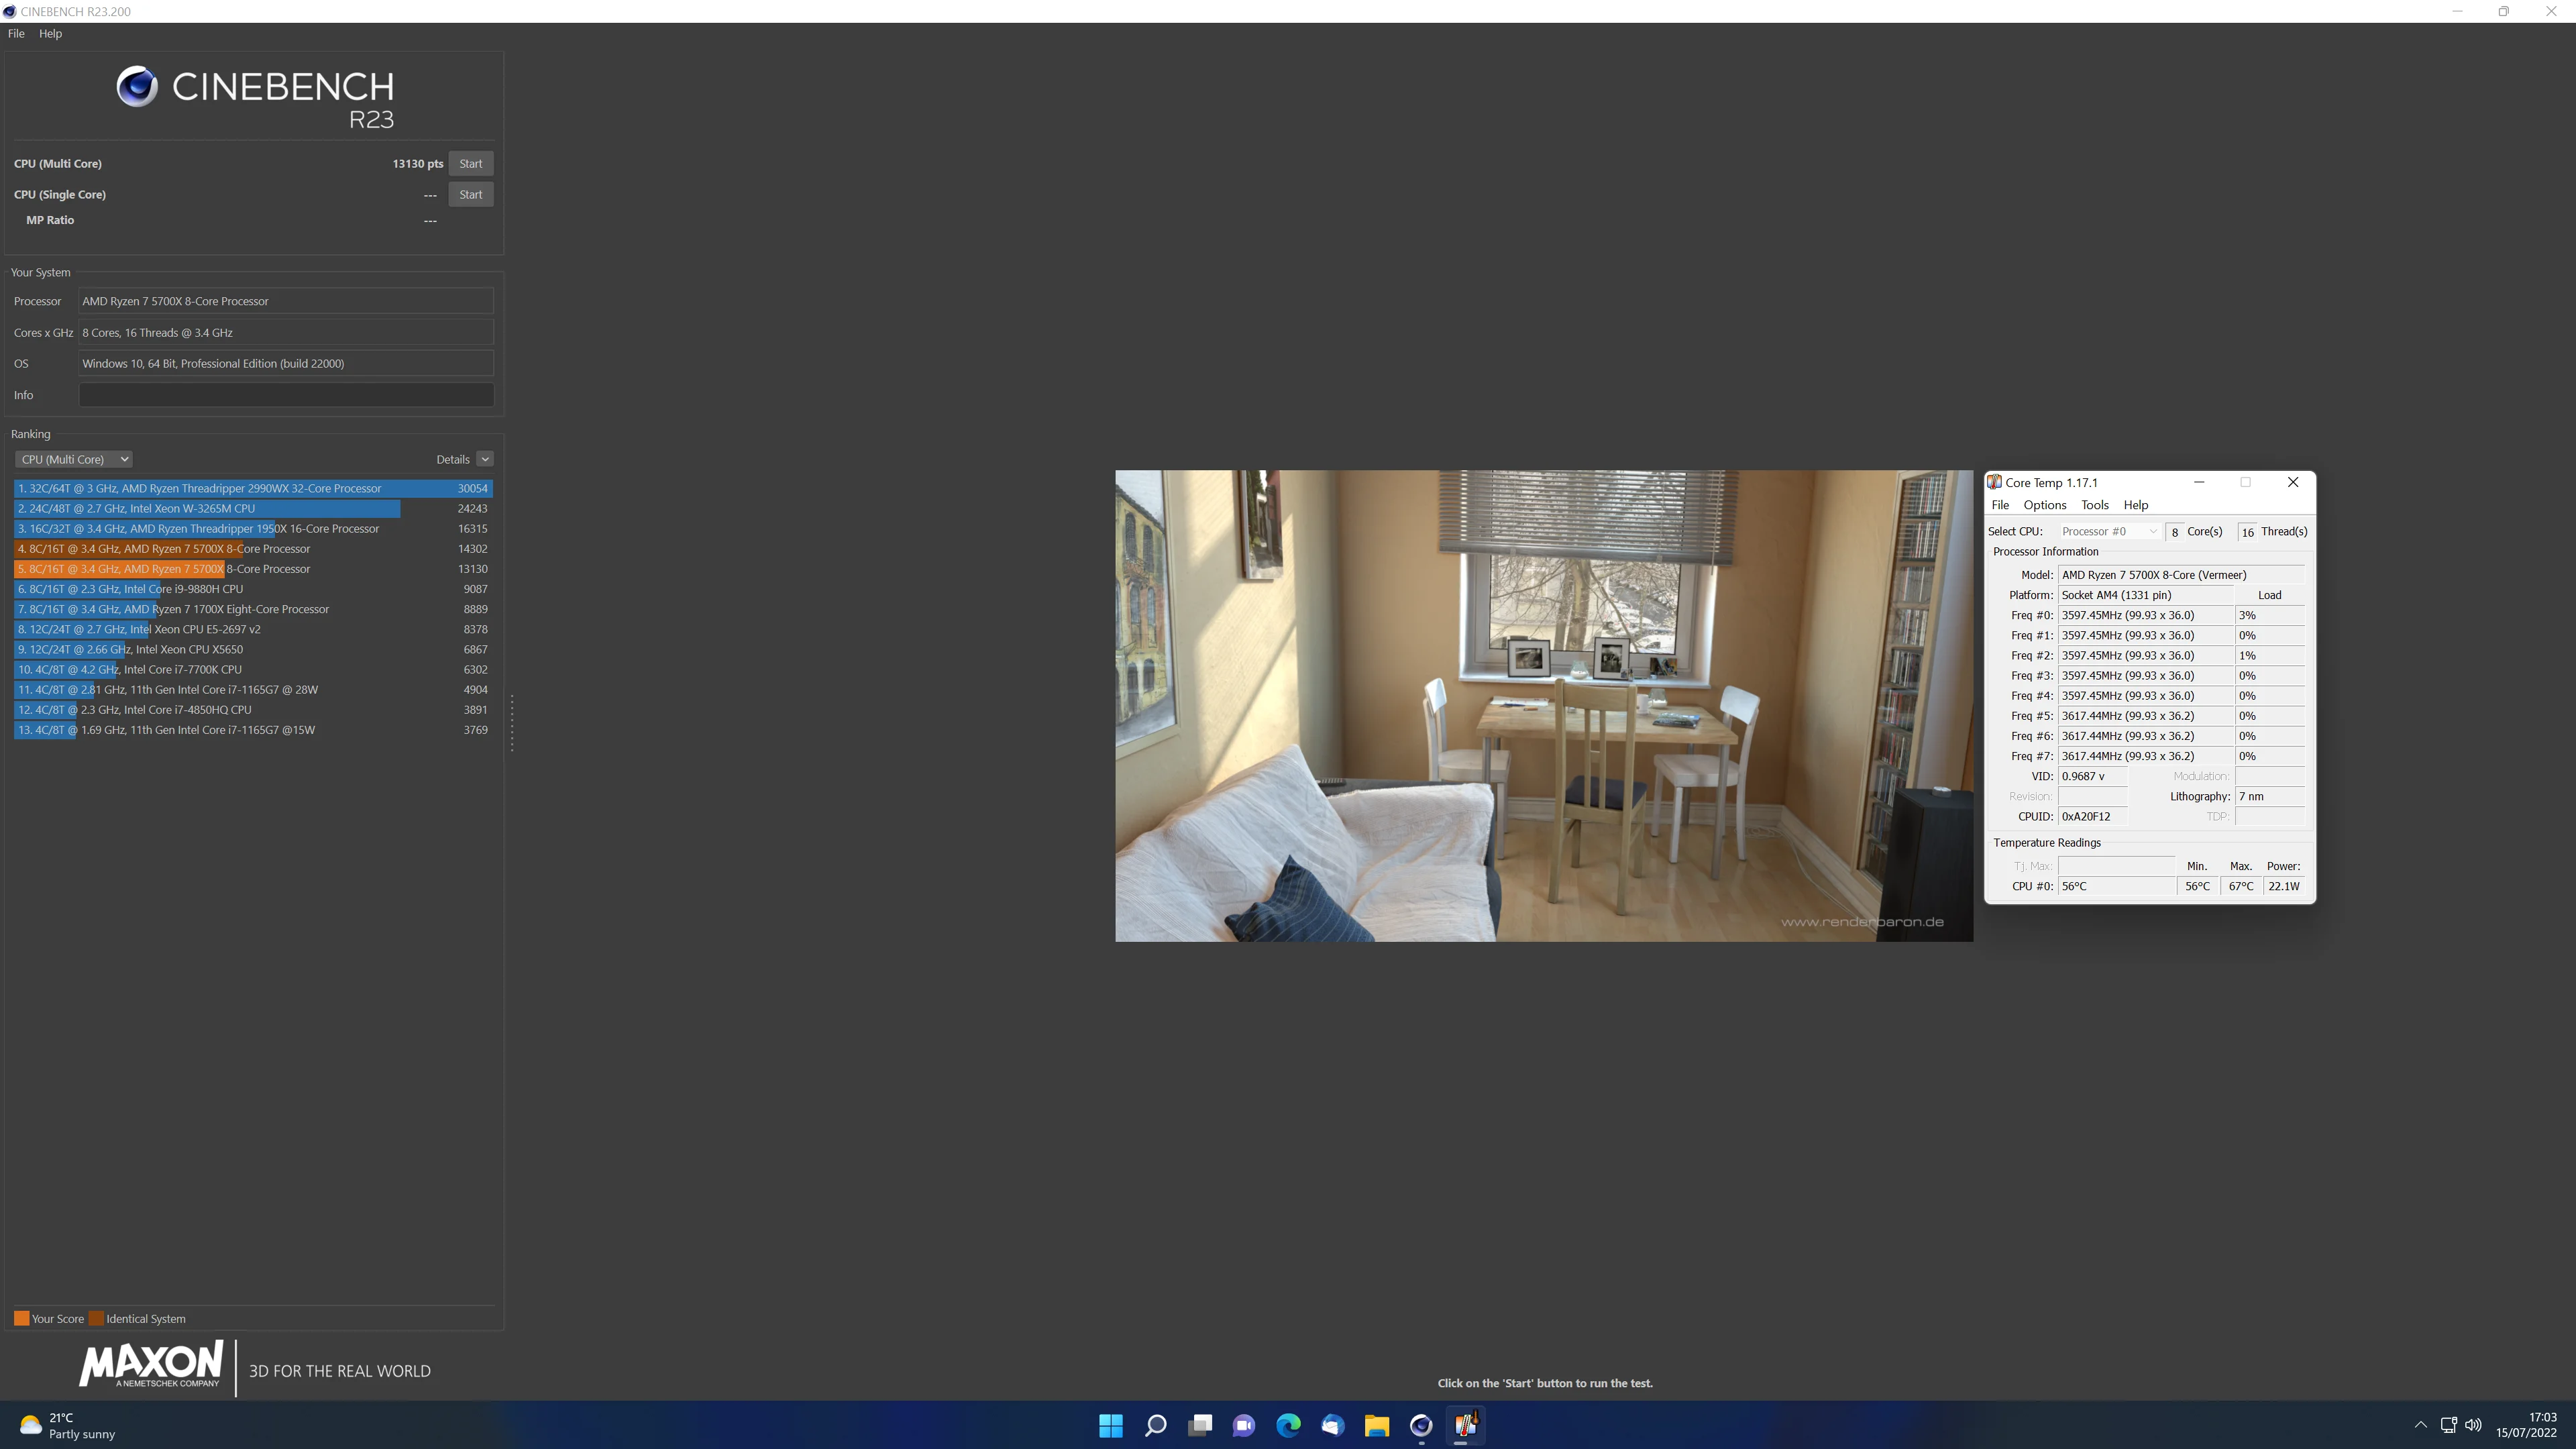
Task: Select the Threadripper 2990WX ranking row
Action: click(x=253, y=488)
